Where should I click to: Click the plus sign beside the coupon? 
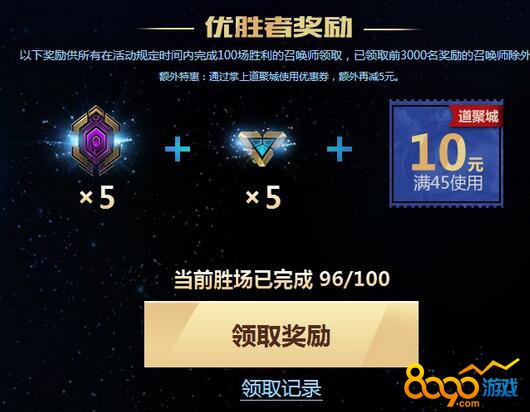339,149
